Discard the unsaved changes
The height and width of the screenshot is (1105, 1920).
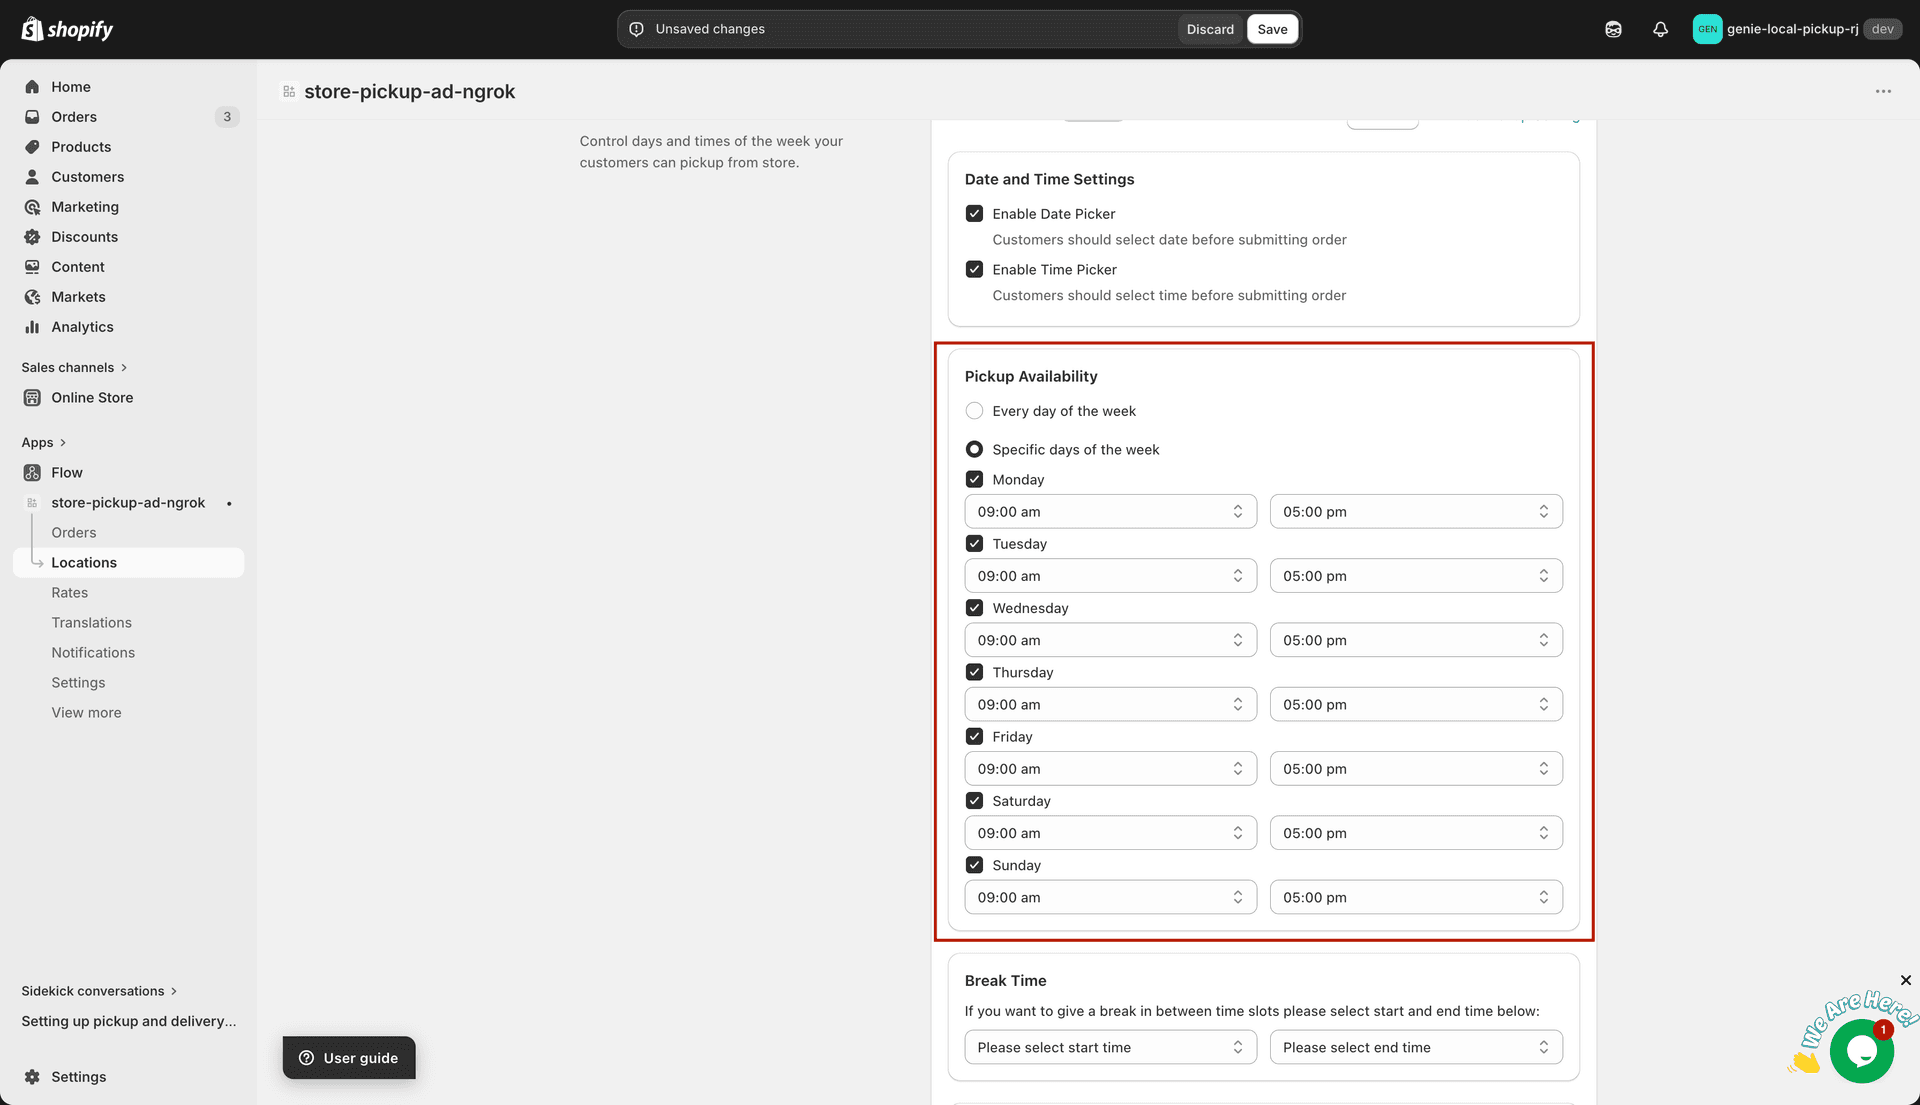1210,29
